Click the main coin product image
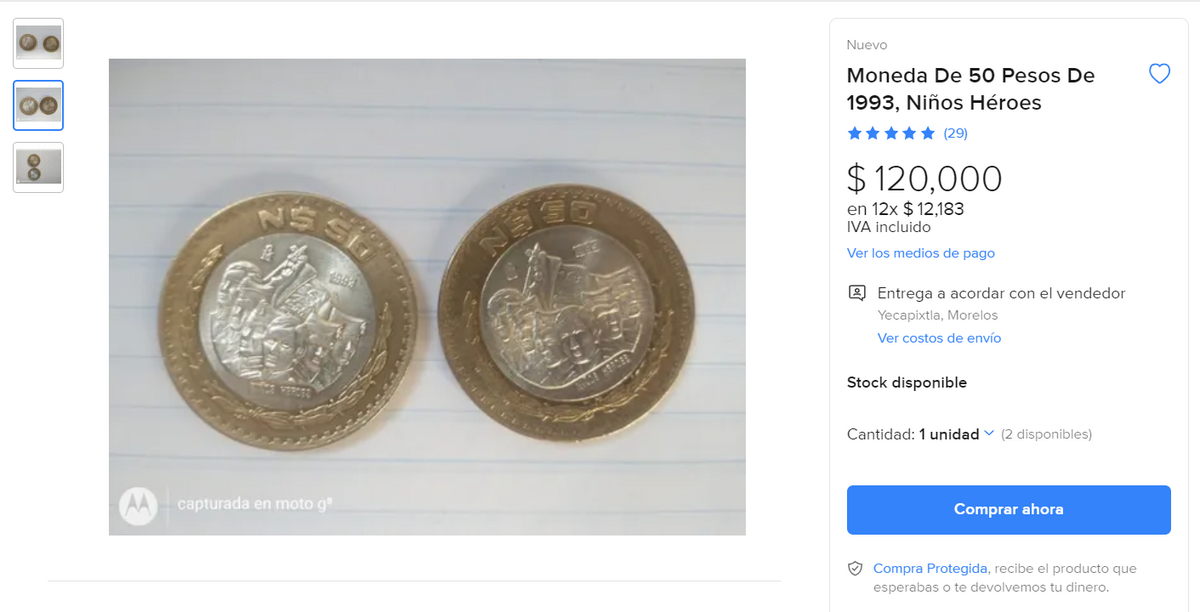Image resolution: width=1200 pixels, height=612 pixels. [427, 297]
